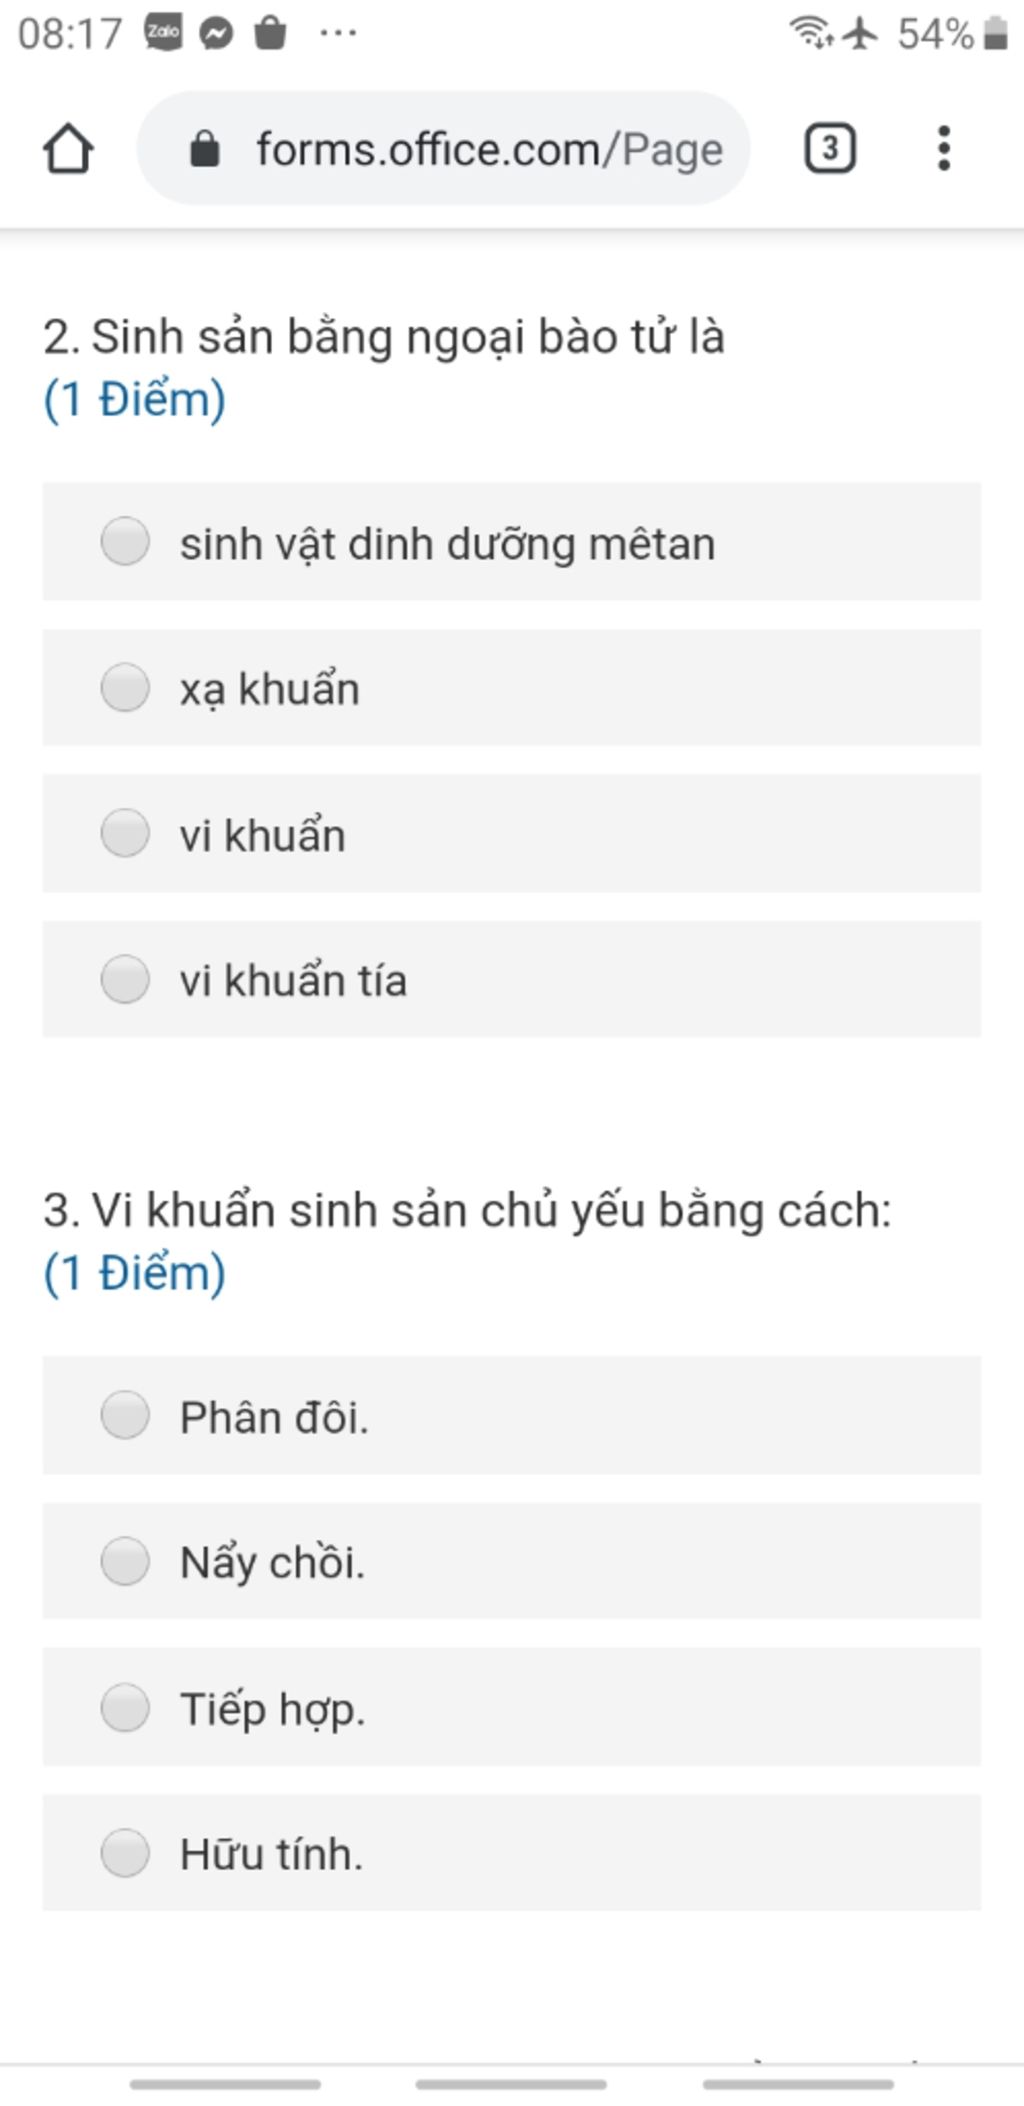Viewport: 1024px width, 2106px height.
Task: Open the browser three-dot overflow menu
Action: (x=943, y=148)
